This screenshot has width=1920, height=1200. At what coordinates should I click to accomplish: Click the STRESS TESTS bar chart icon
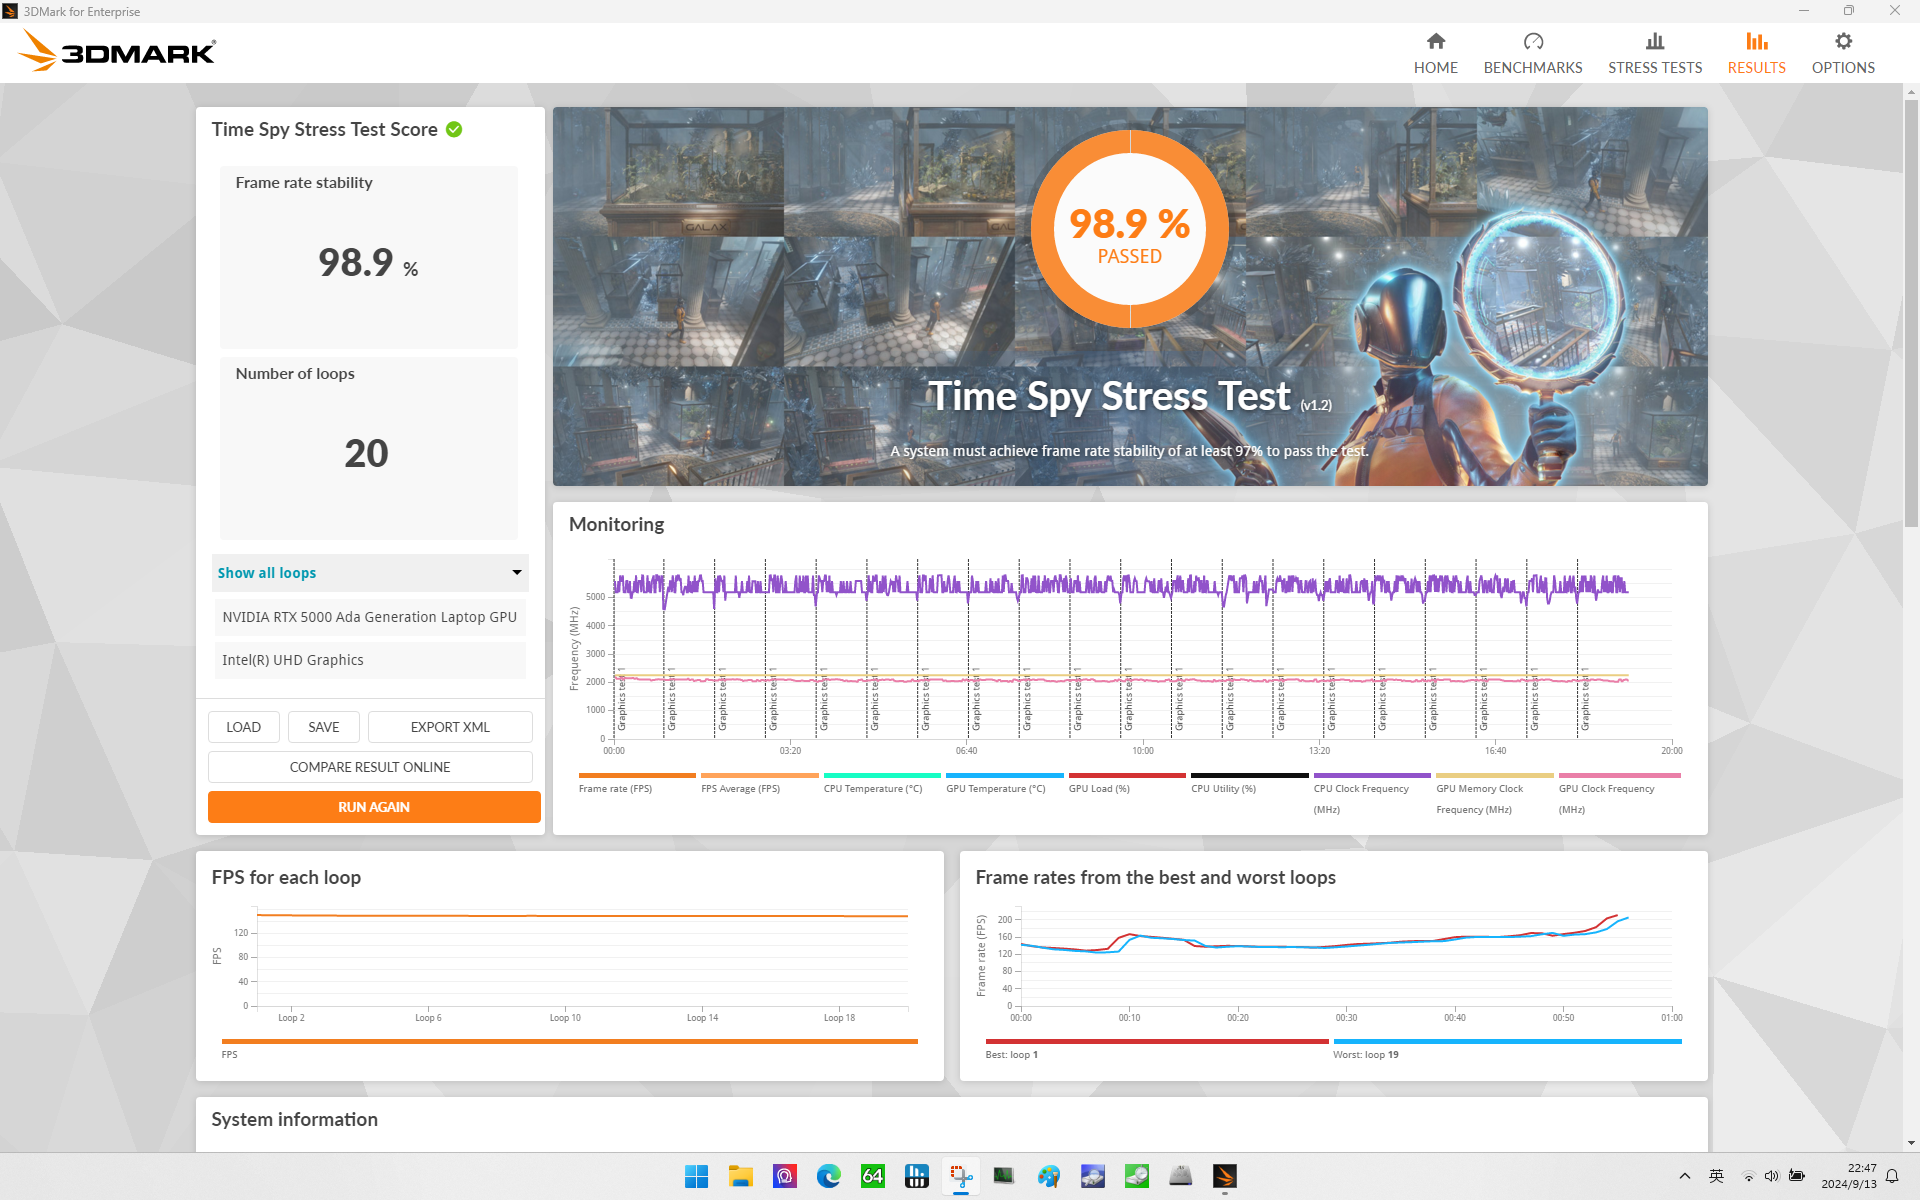click(x=1654, y=41)
